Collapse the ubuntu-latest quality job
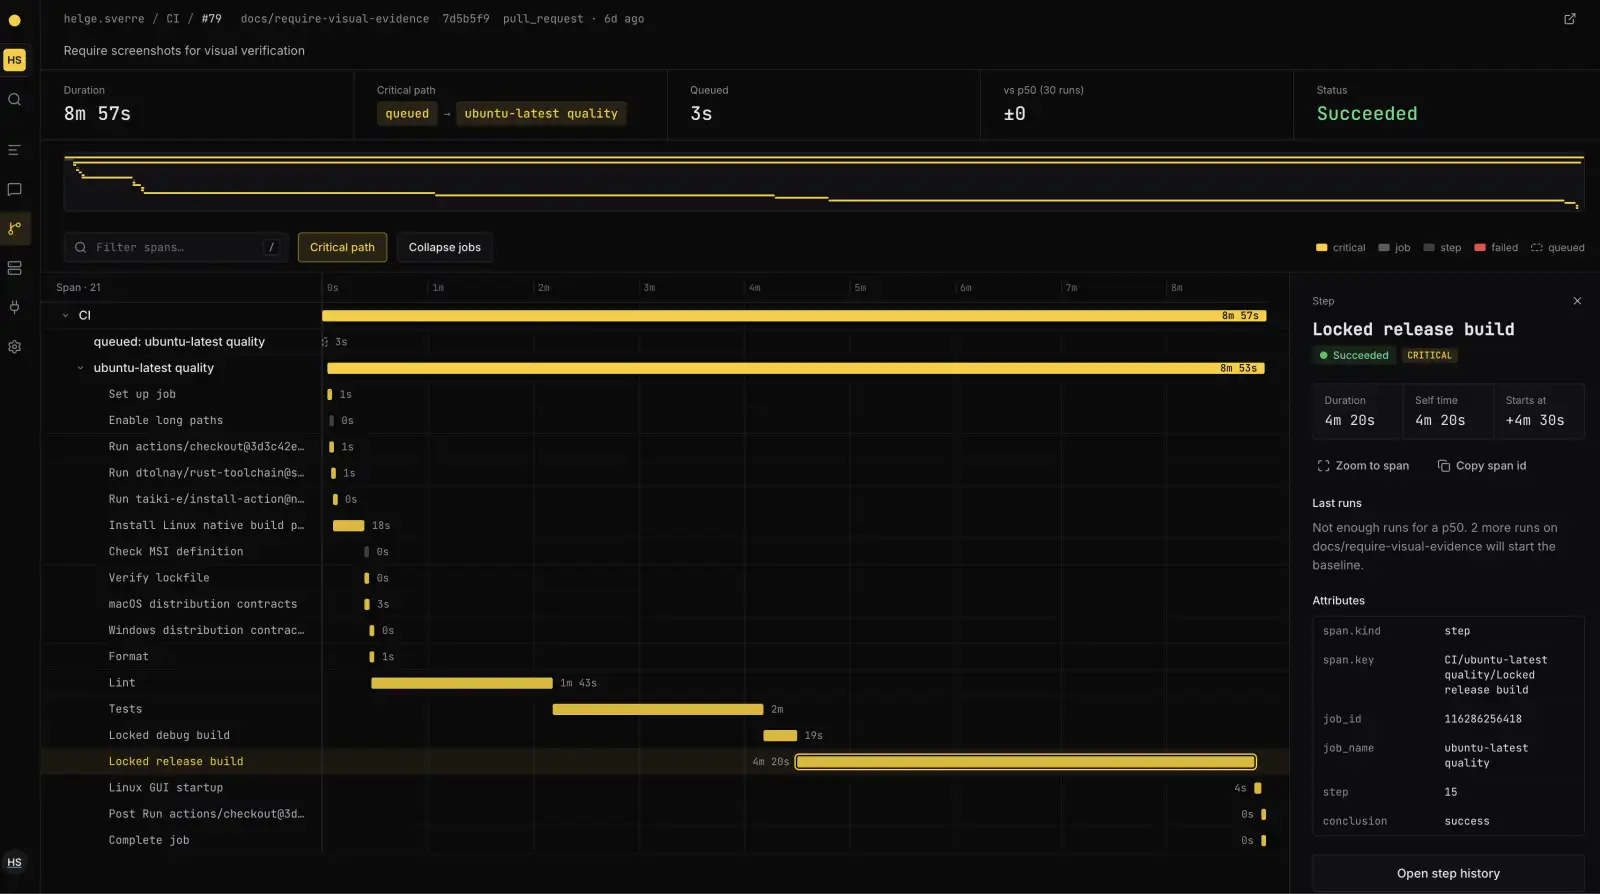Viewport: 1600px width, 894px height. click(81, 368)
